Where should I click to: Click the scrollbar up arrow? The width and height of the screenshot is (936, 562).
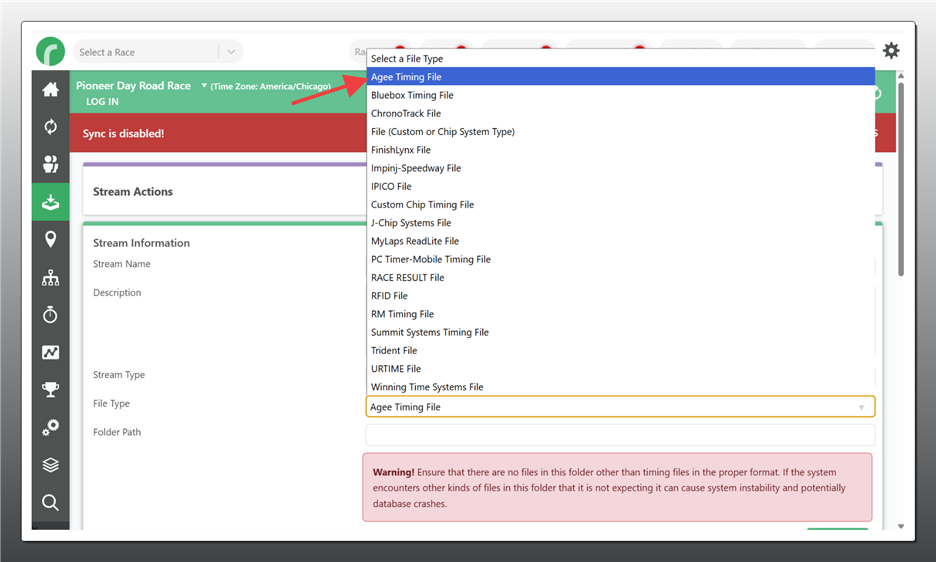901,76
